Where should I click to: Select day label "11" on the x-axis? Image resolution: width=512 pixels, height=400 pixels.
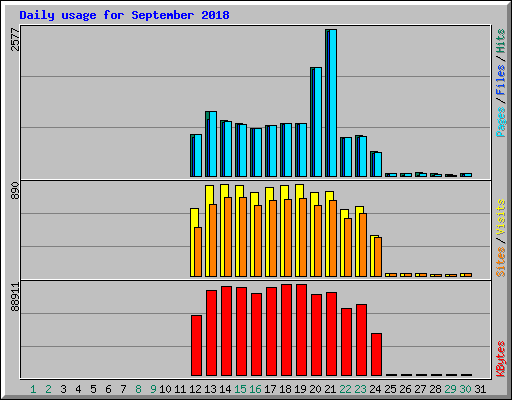click(x=180, y=389)
